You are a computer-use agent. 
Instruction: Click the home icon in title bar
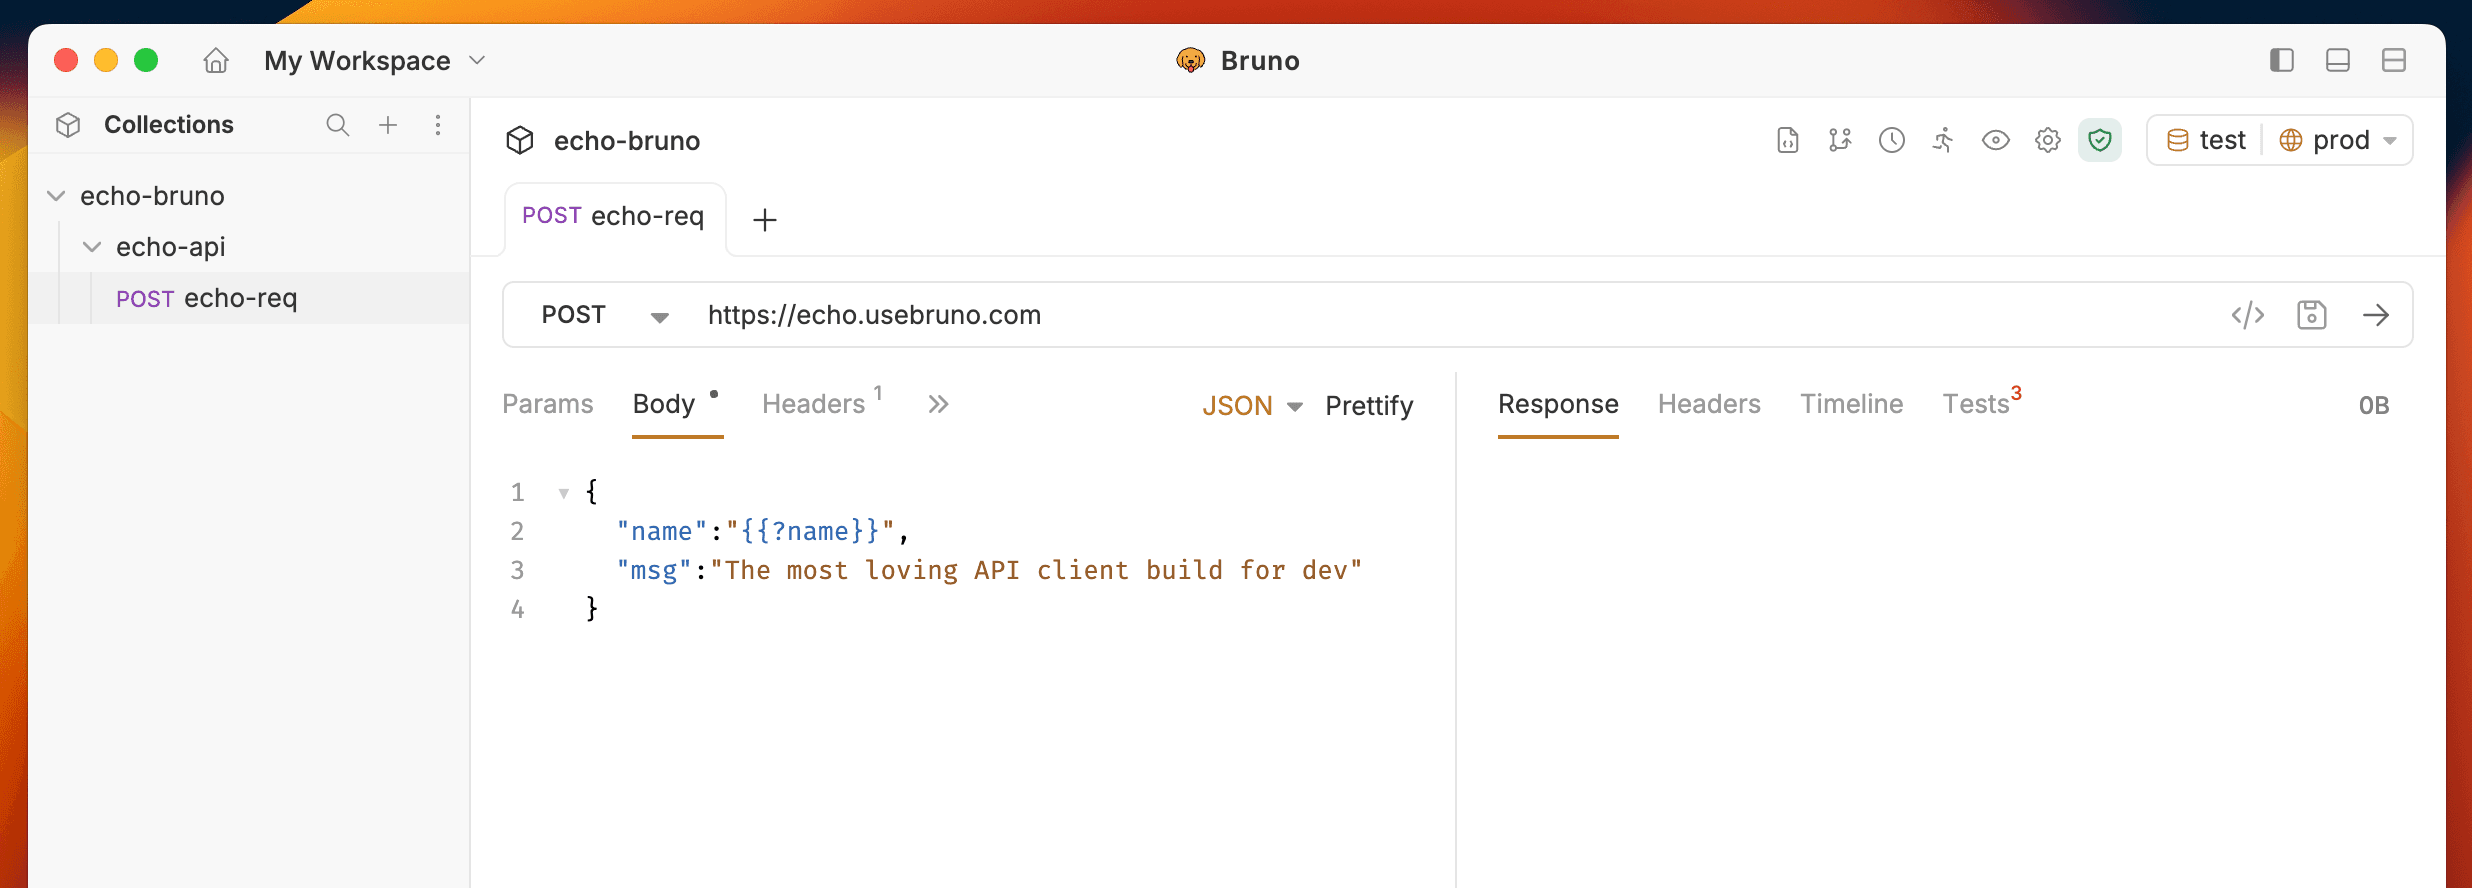(x=216, y=61)
